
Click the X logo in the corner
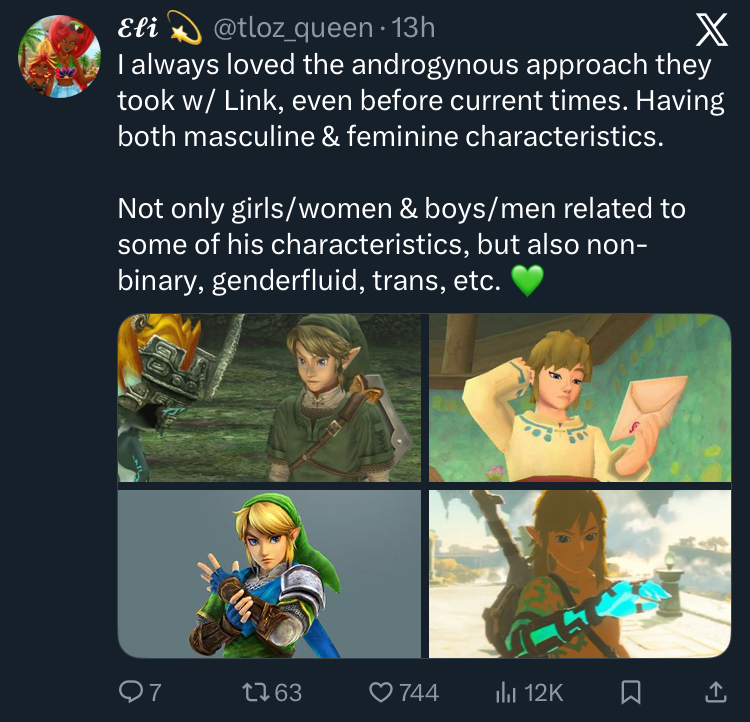710,32
